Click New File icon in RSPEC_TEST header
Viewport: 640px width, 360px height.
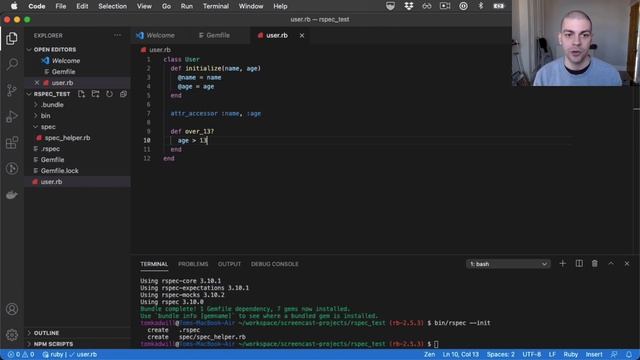pyautogui.click(x=81, y=94)
